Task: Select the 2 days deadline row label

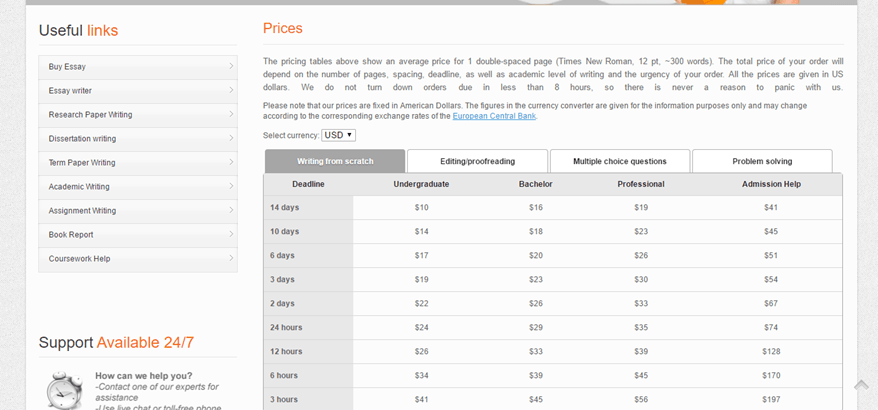Action: tap(282, 304)
